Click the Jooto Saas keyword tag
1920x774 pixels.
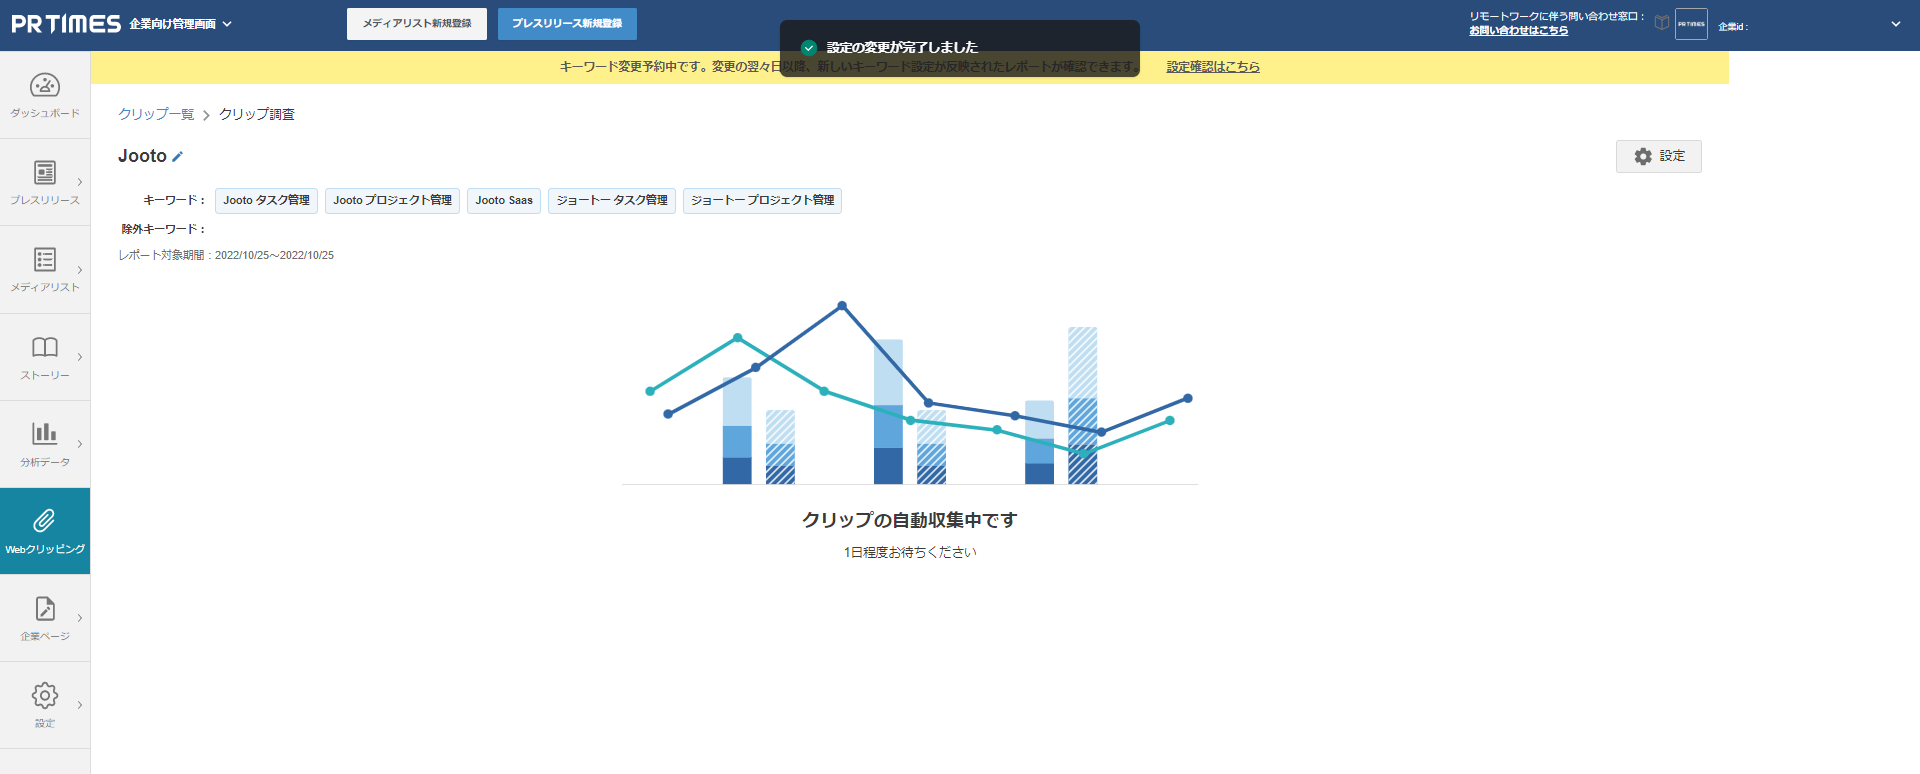pyautogui.click(x=504, y=201)
